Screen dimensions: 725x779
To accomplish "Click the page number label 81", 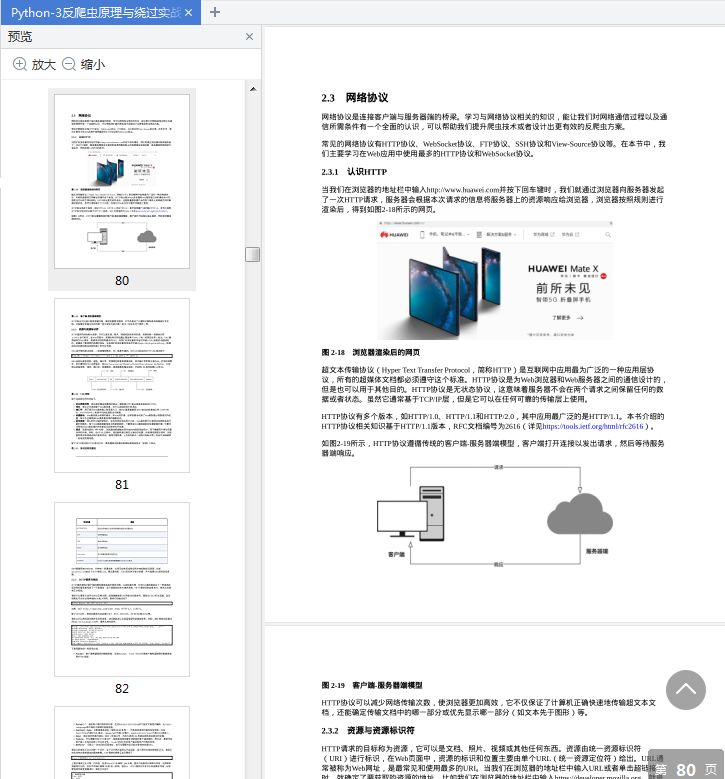I will pos(122,484).
